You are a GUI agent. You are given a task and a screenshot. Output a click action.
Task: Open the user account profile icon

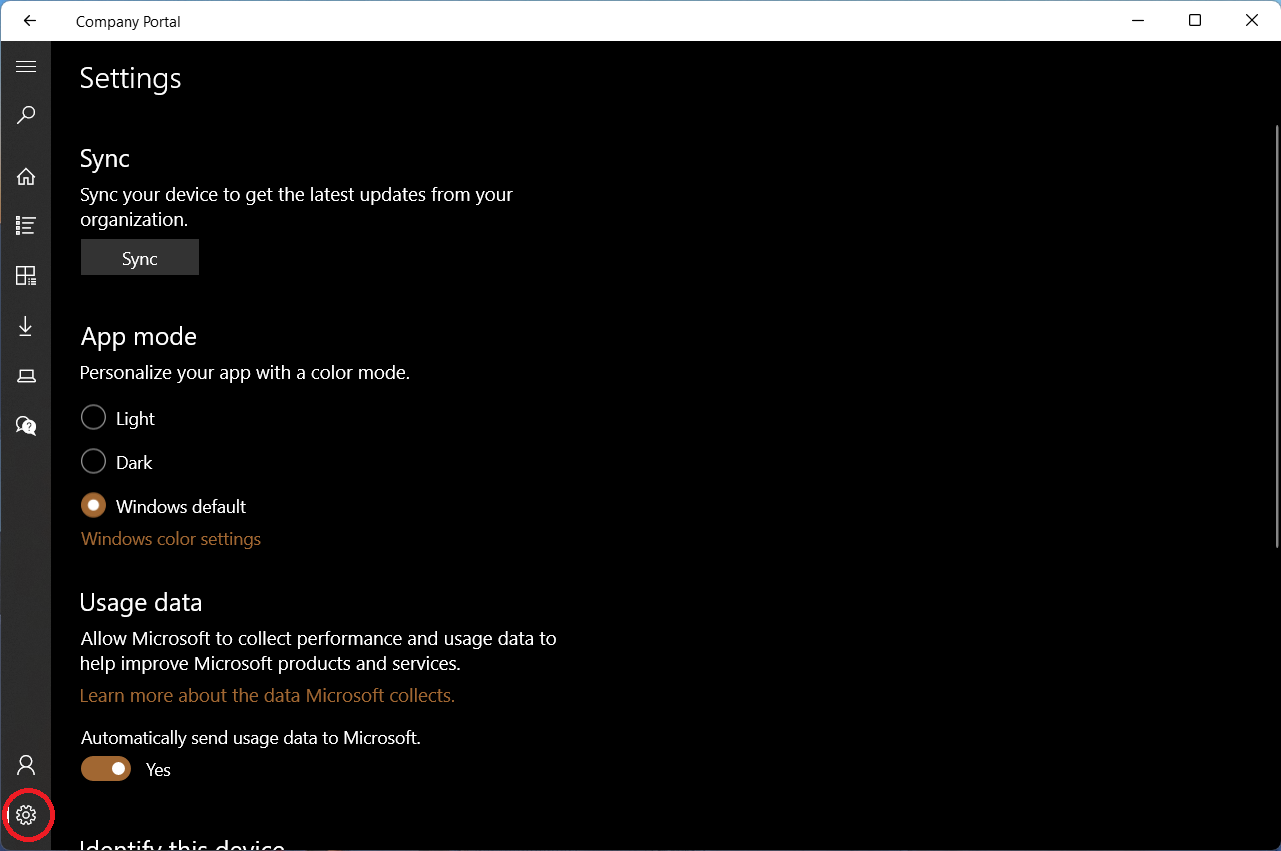26,765
